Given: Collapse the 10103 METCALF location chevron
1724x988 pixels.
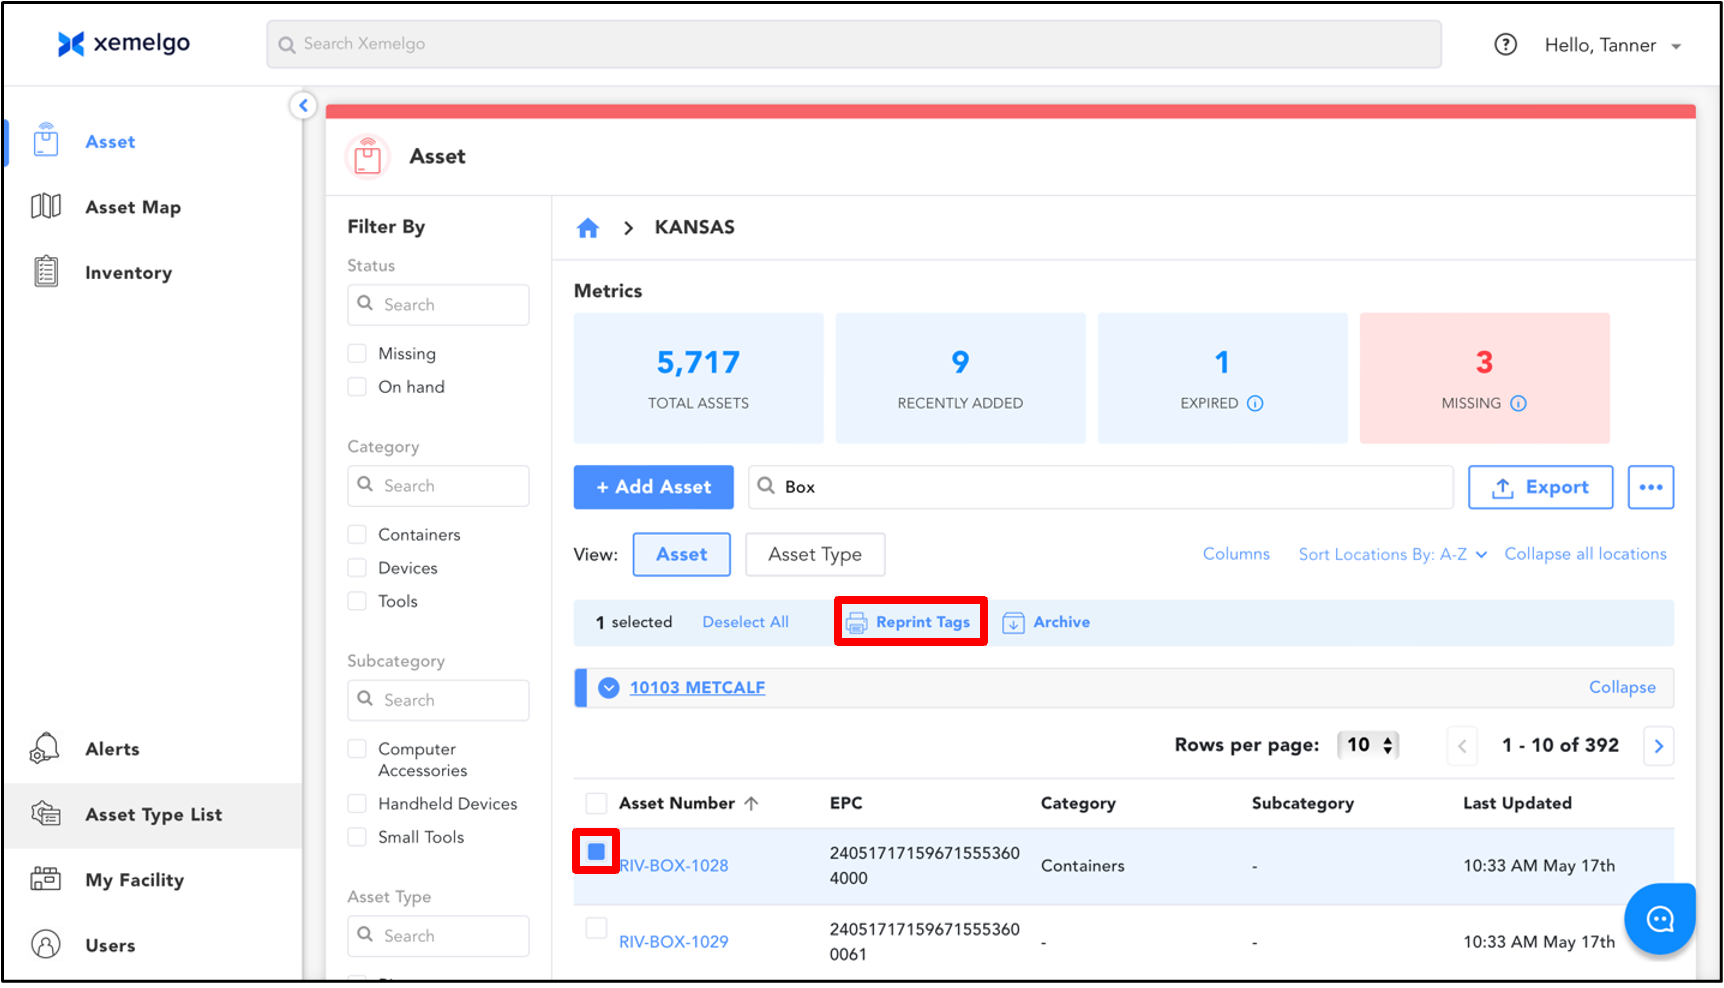Looking at the screenshot, I should click(608, 688).
